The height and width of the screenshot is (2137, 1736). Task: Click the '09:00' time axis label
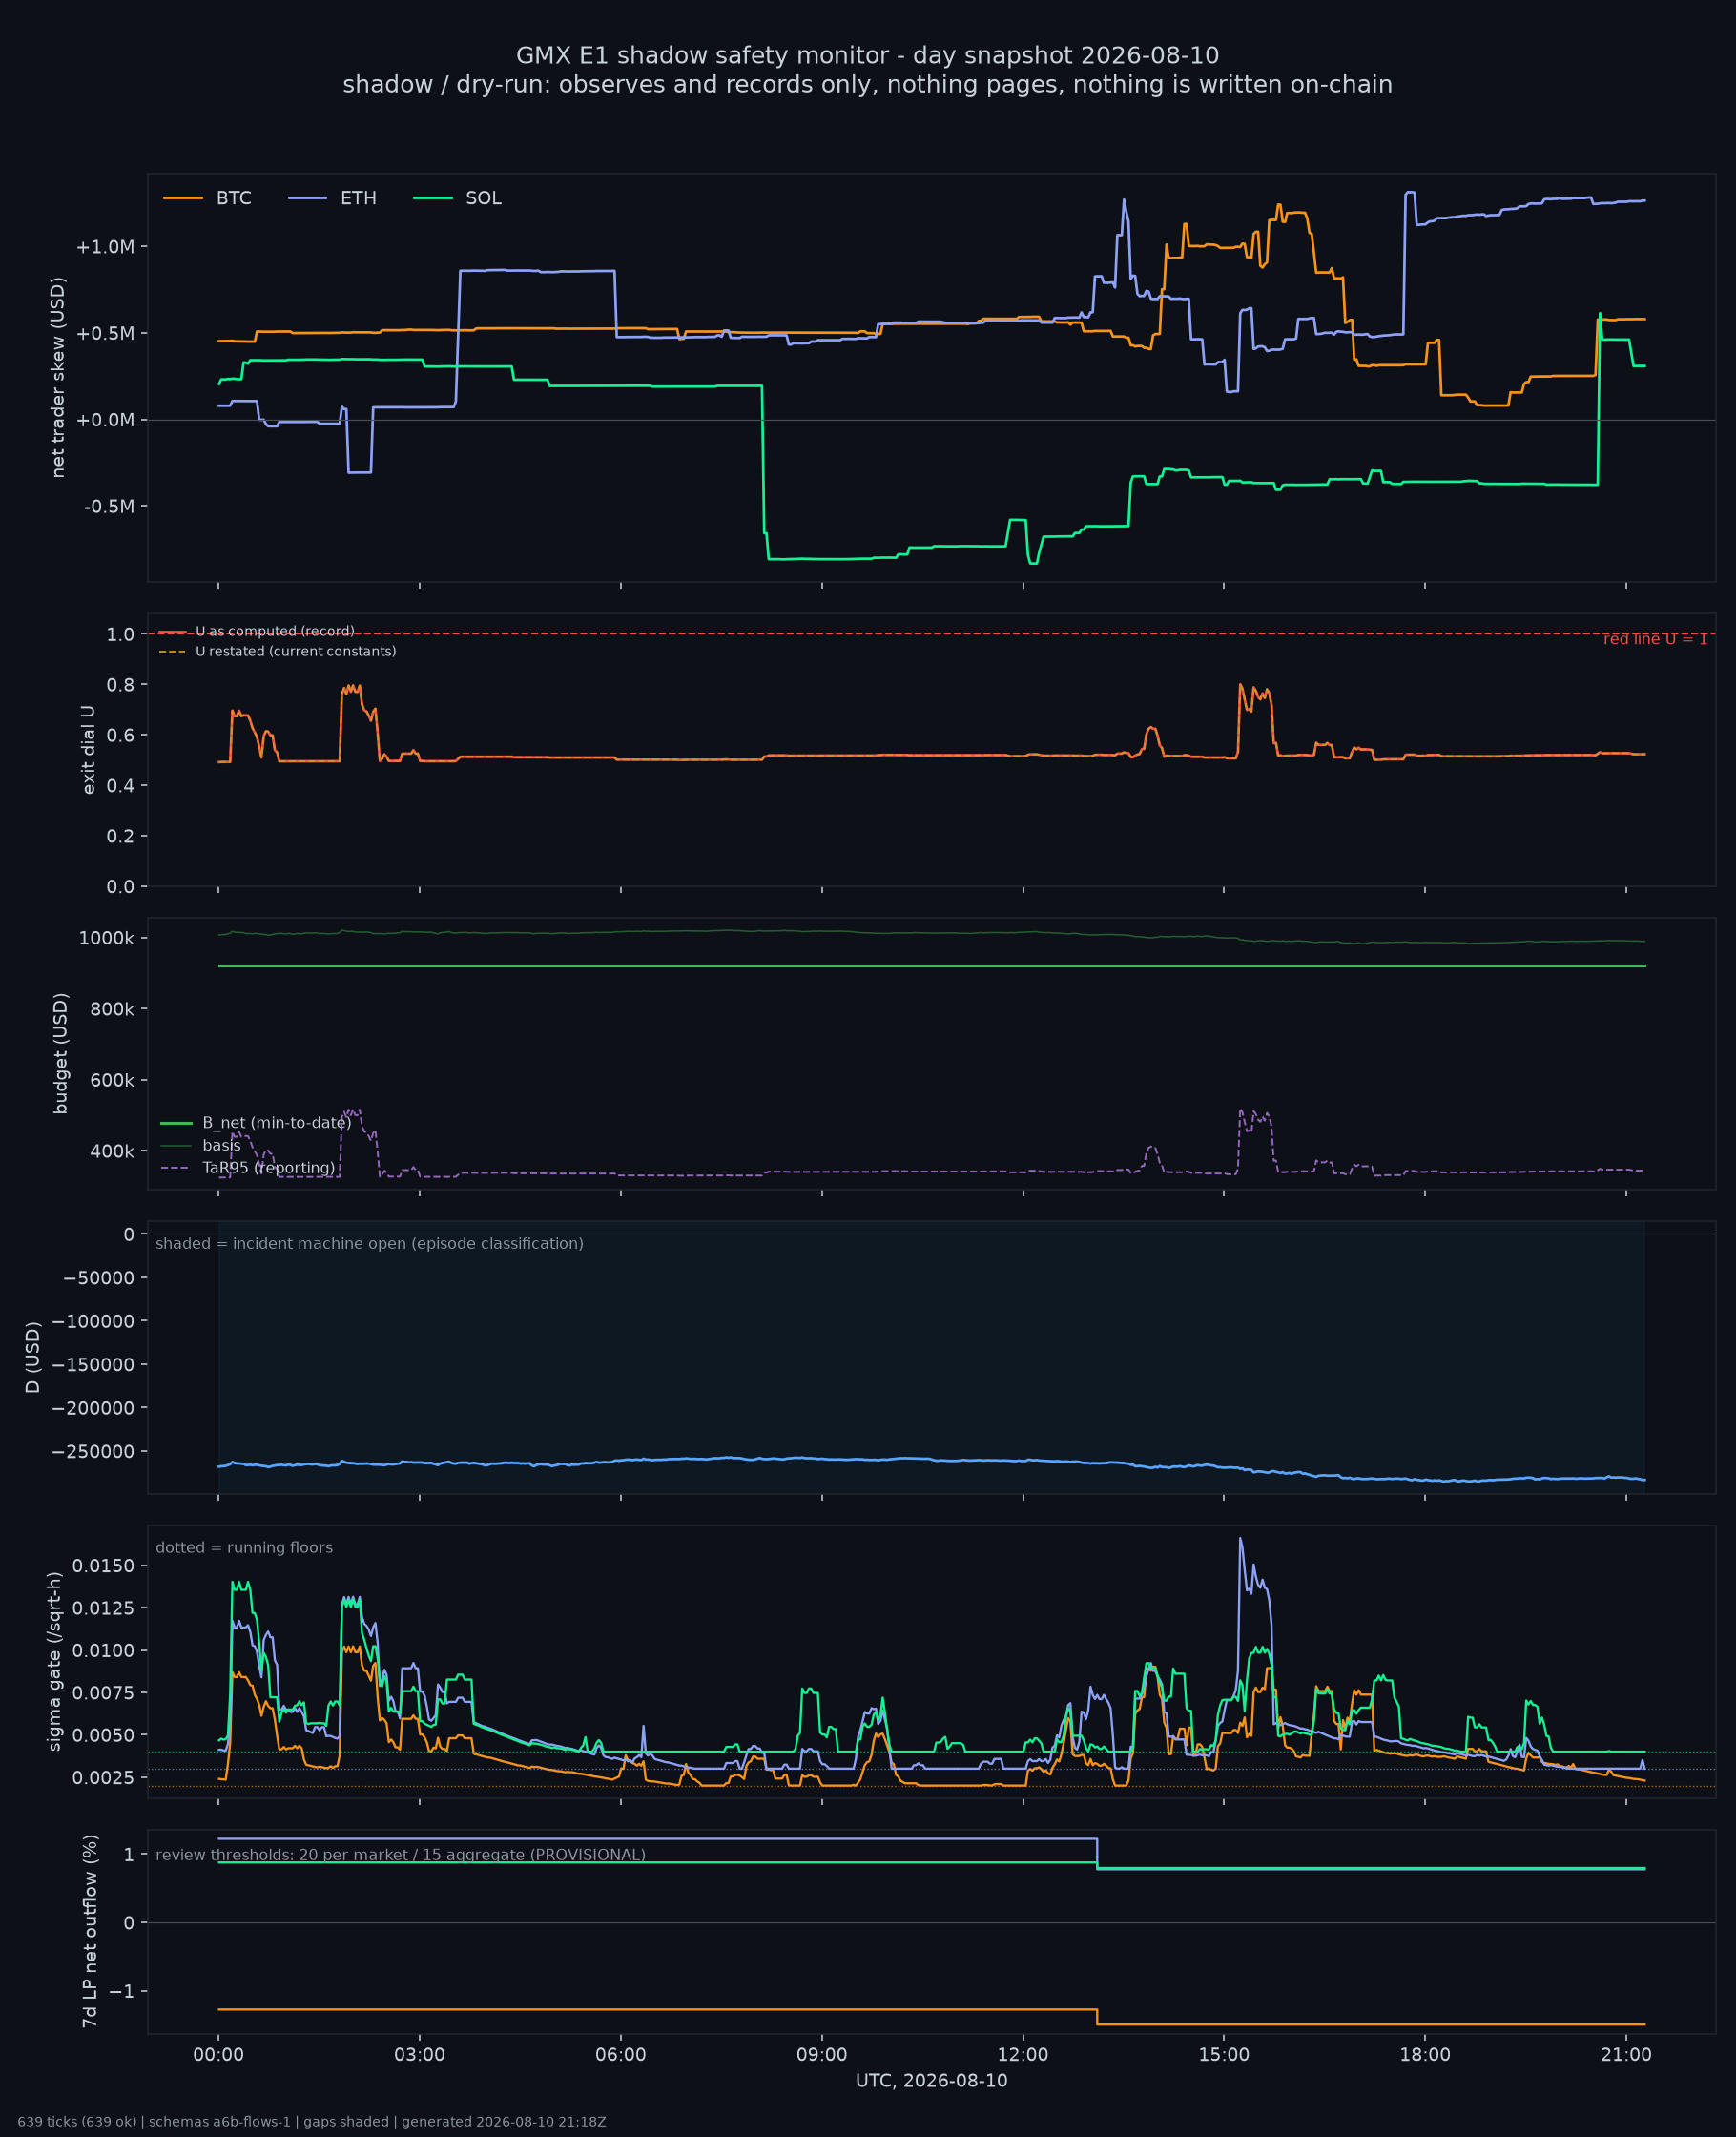pyautogui.click(x=821, y=2054)
